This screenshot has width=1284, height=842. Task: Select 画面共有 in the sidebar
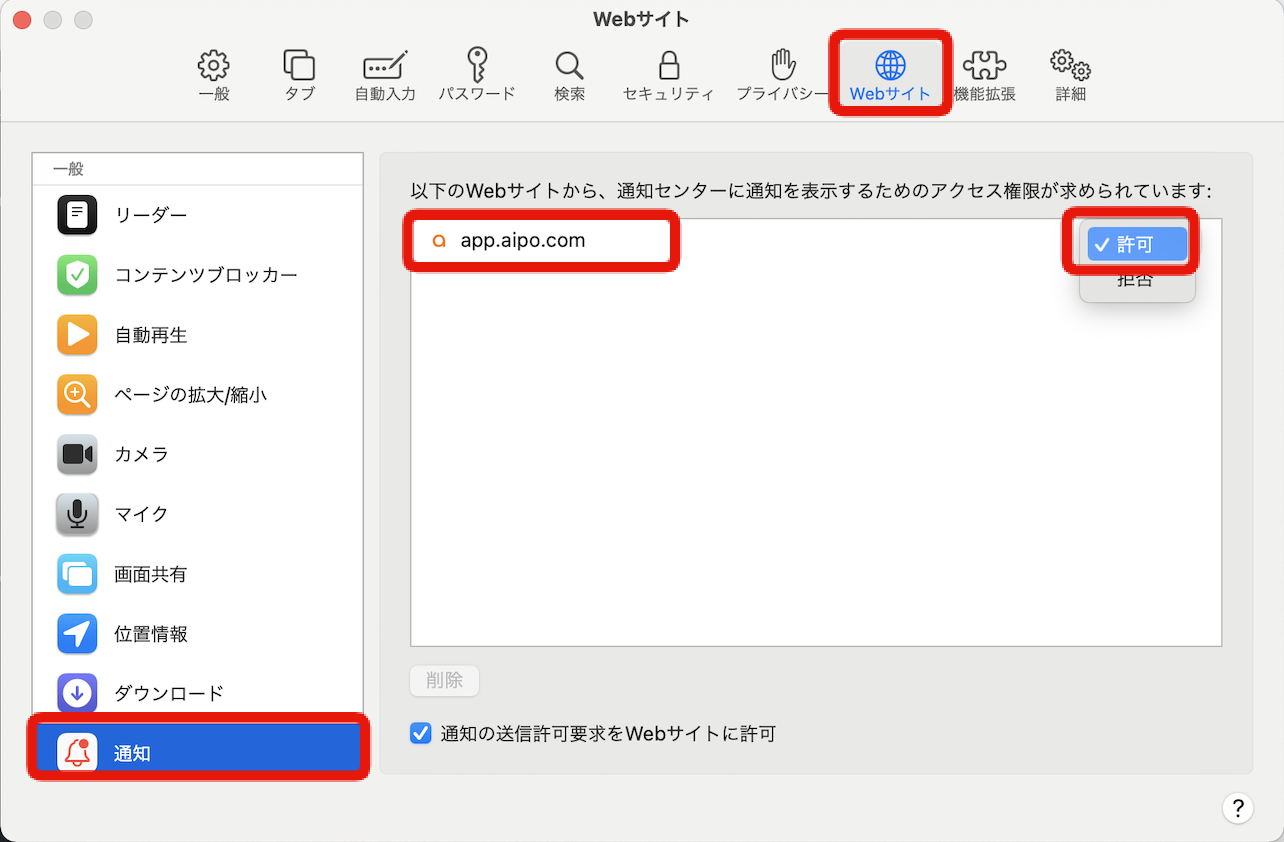point(197,574)
